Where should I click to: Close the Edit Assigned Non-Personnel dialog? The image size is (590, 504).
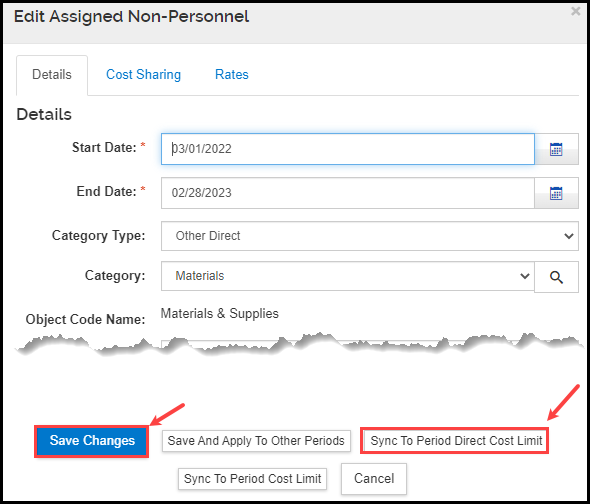(x=575, y=11)
